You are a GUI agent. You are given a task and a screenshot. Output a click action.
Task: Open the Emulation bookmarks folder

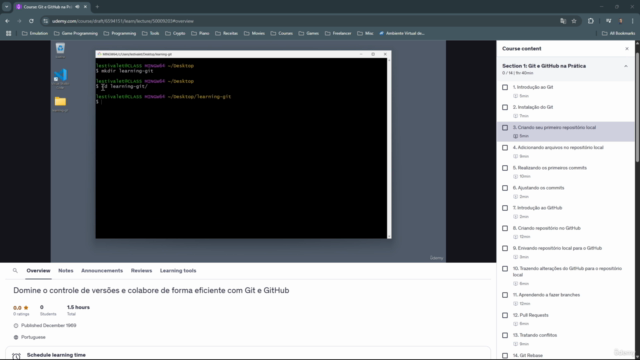pyautogui.click(x=35, y=33)
